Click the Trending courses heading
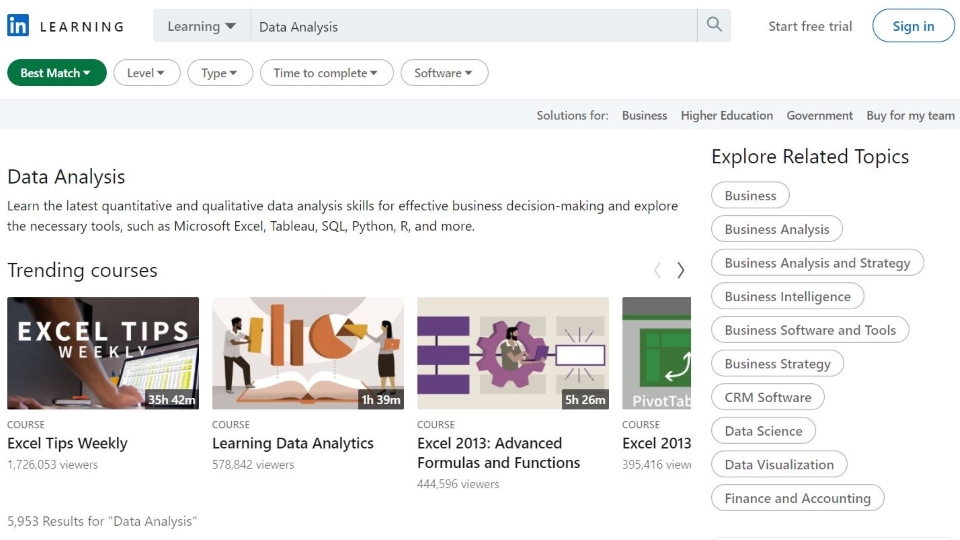Image resolution: width=960 pixels, height=540 pixels. [82, 270]
